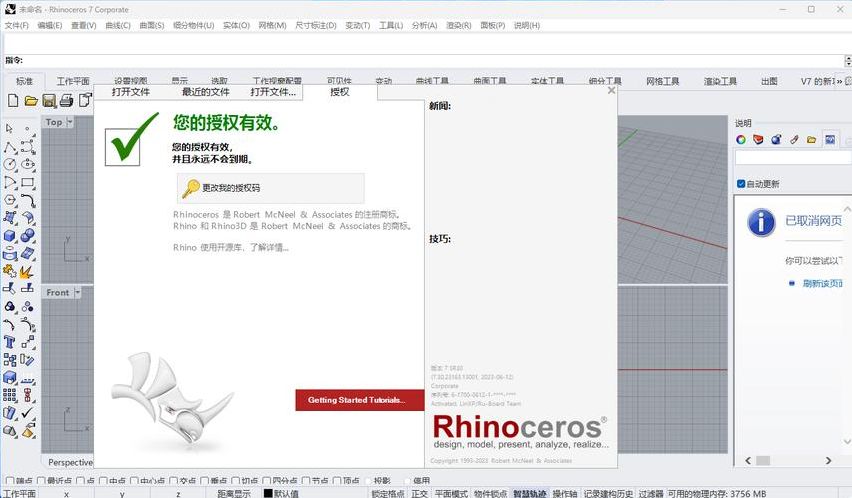Select the control point curve tool
This screenshot has height=498, width=852.
coord(28,147)
